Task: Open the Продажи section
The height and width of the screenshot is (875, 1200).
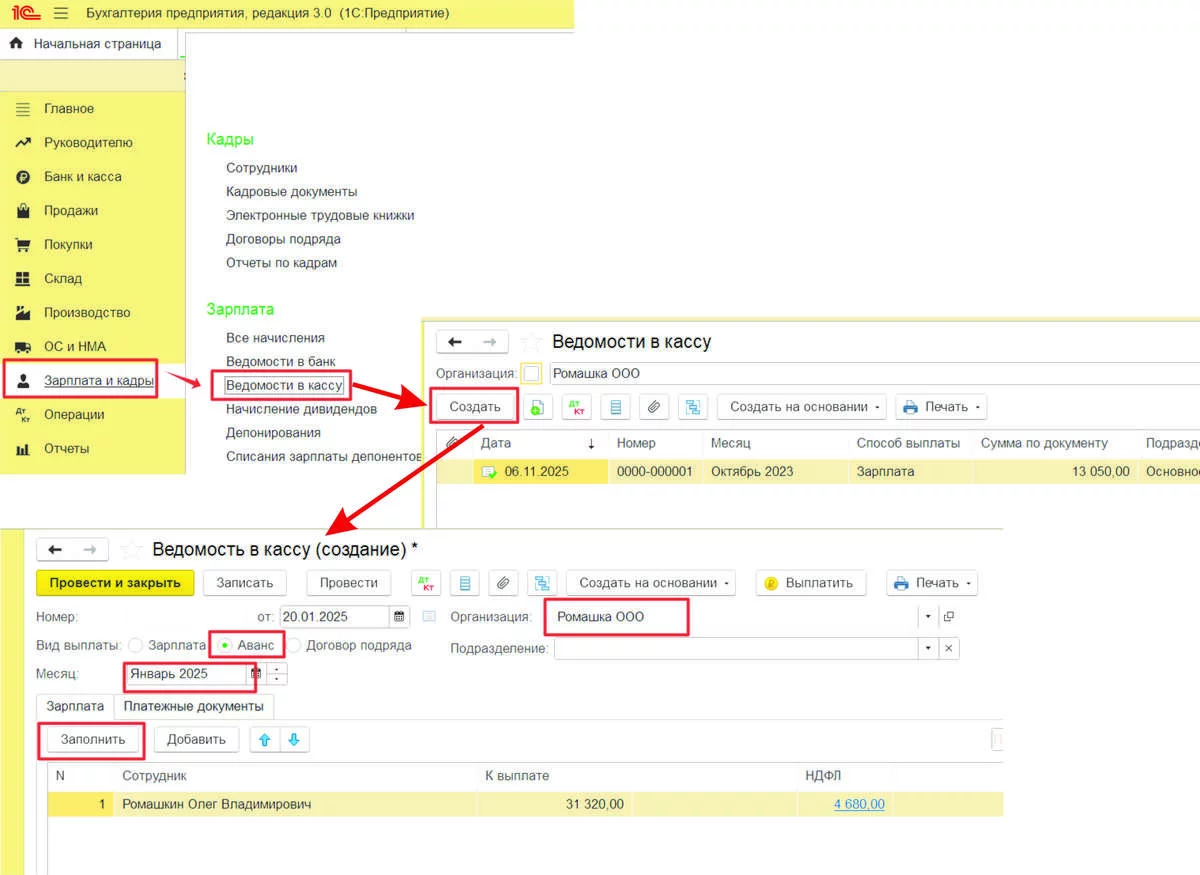Action: tap(71, 210)
